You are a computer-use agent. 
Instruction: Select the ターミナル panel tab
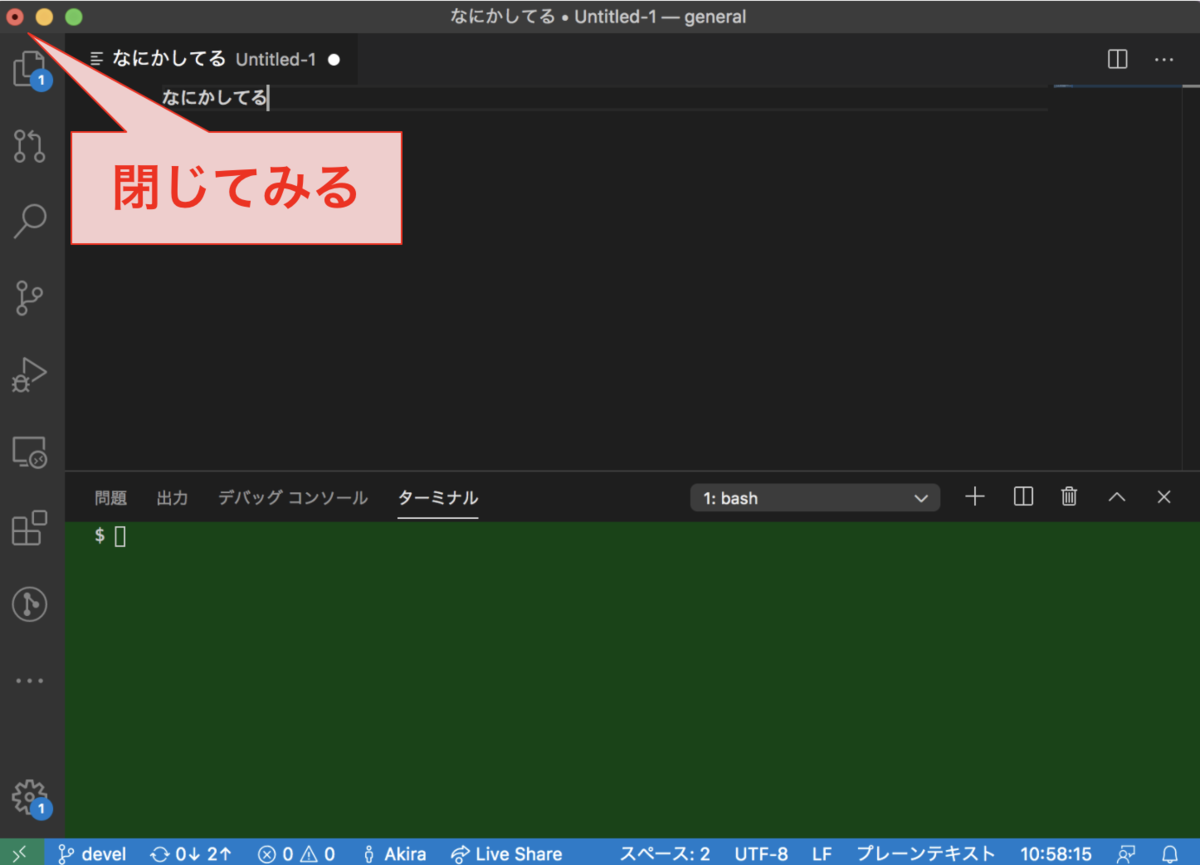click(x=438, y=498)
